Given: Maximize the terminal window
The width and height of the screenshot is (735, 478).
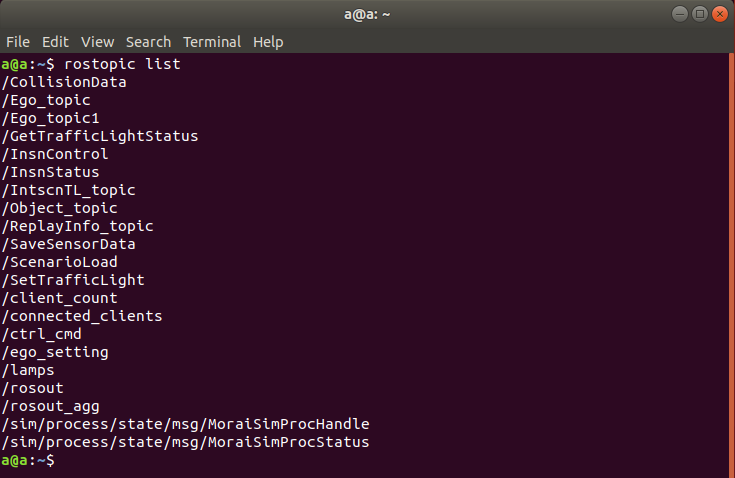Looking at the screenshot, I should click(x=700, y=14).
